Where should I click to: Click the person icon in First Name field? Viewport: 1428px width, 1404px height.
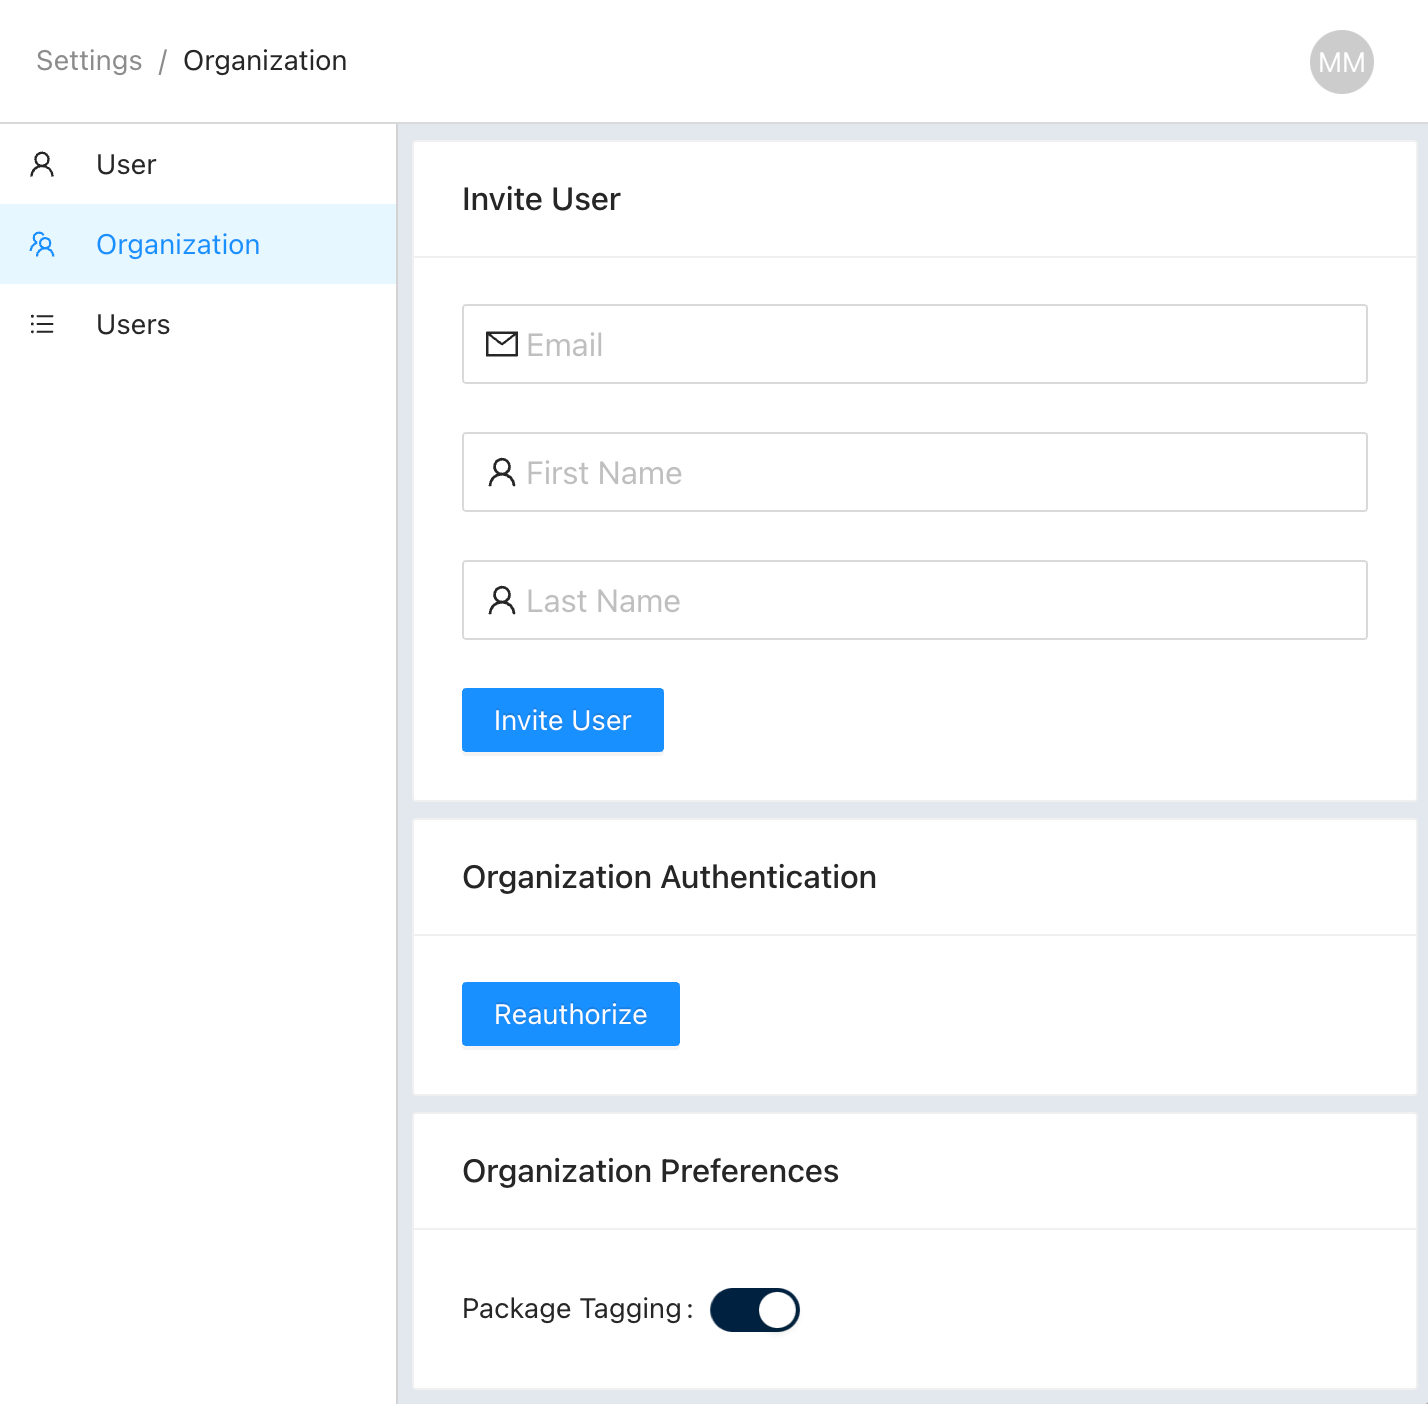click(x=502, y=472)
